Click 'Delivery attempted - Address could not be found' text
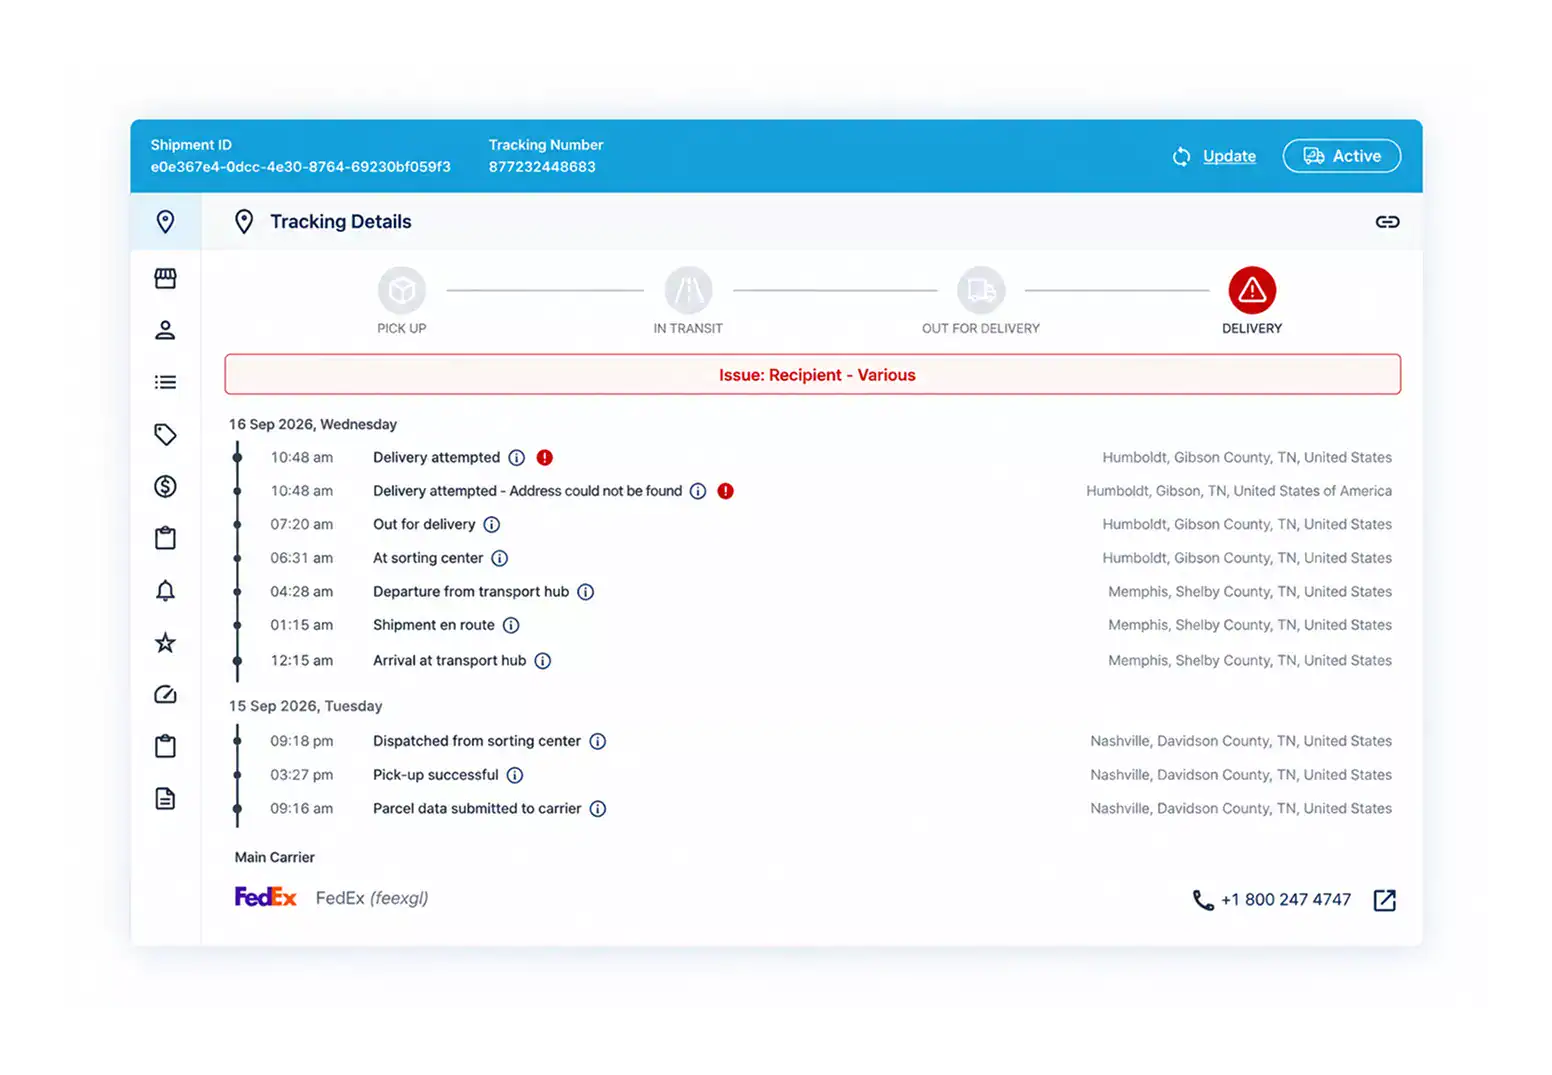Viewport: 1552px width, 1075px height. pos(528,491)
